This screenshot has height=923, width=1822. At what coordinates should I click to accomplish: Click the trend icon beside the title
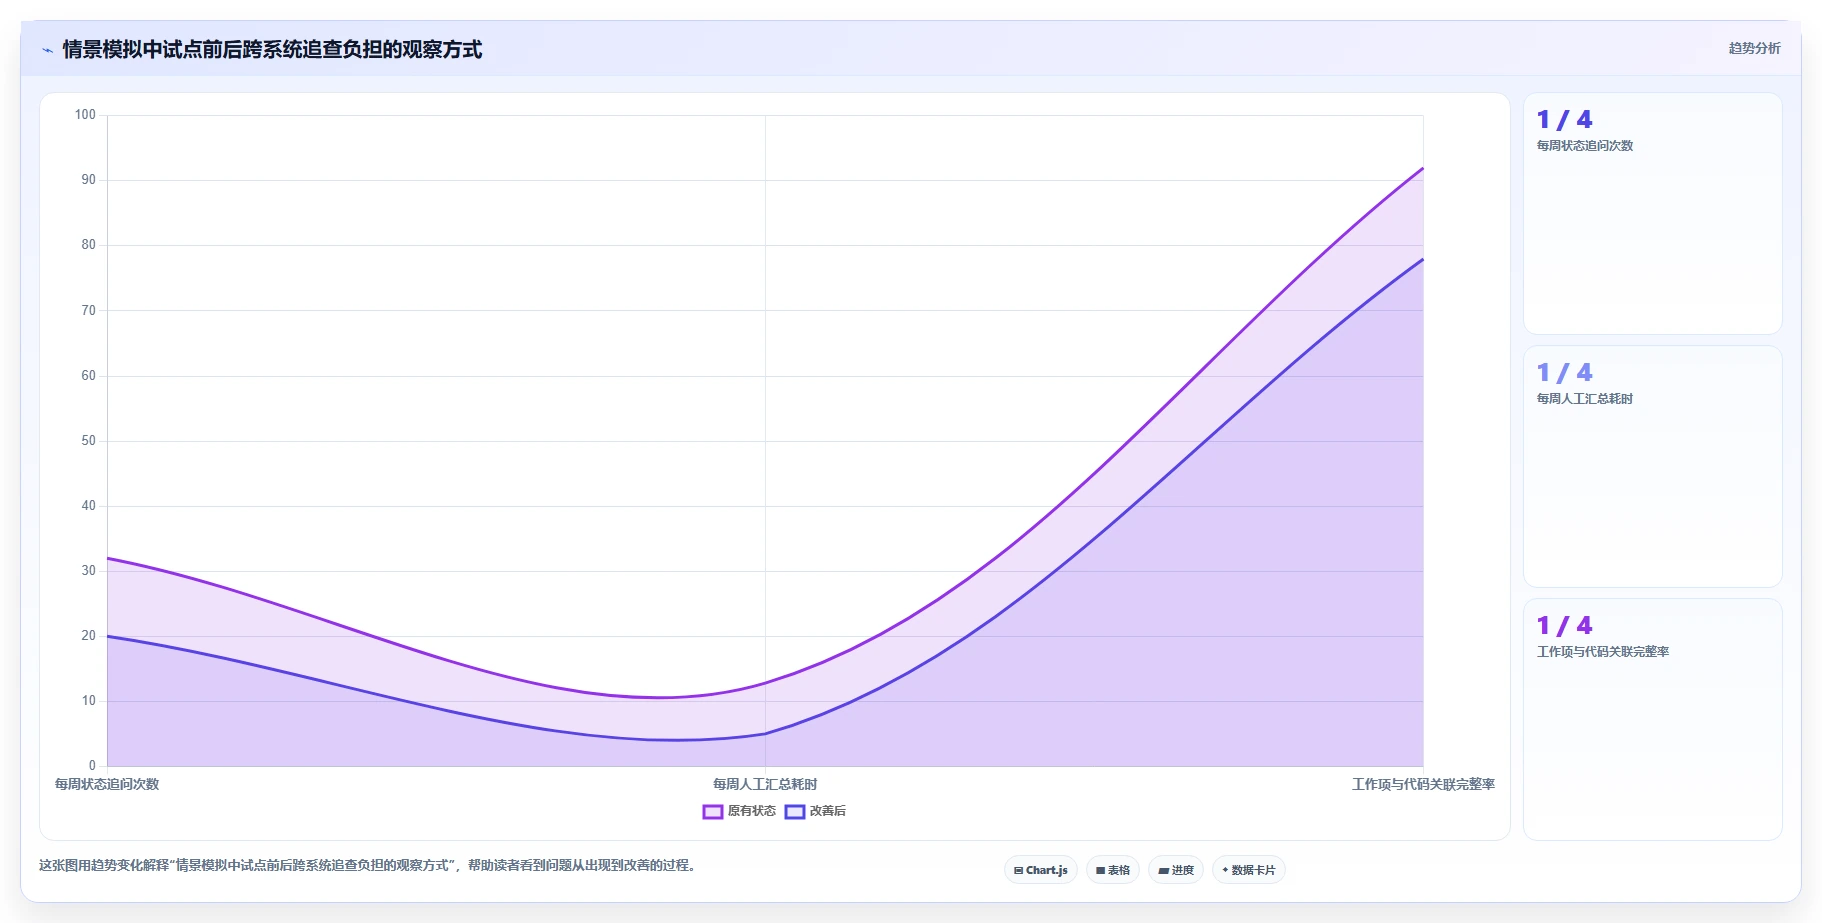coord(47,50)
